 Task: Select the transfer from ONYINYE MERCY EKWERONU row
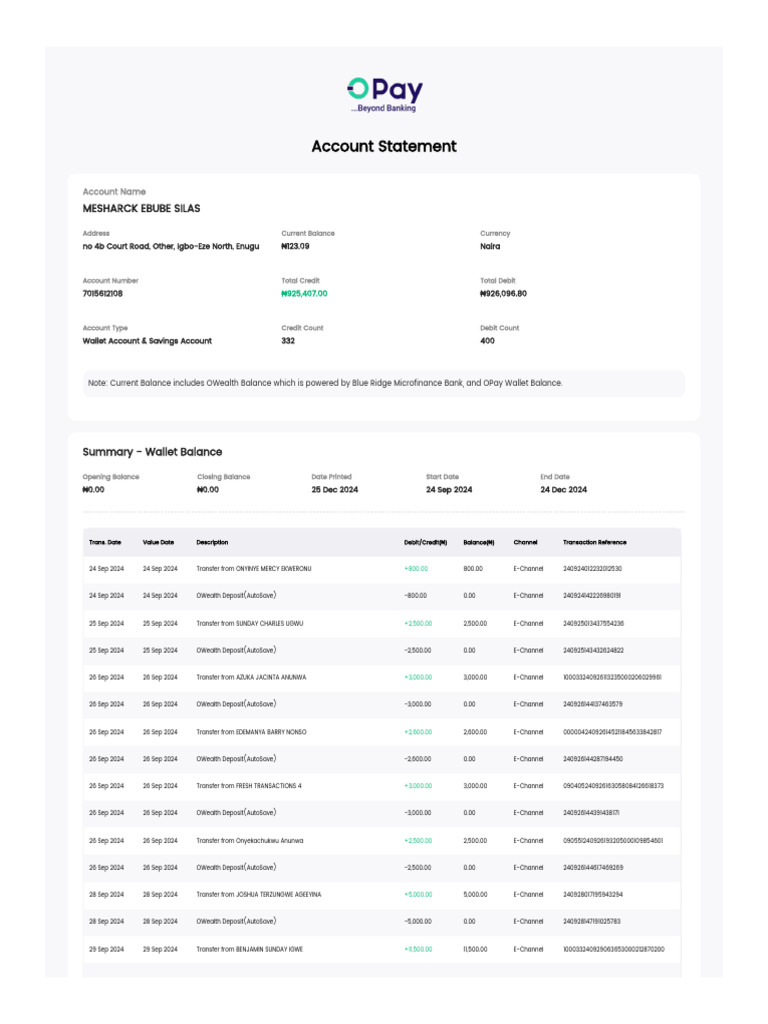pyautogui.click(x=254, y=569)
